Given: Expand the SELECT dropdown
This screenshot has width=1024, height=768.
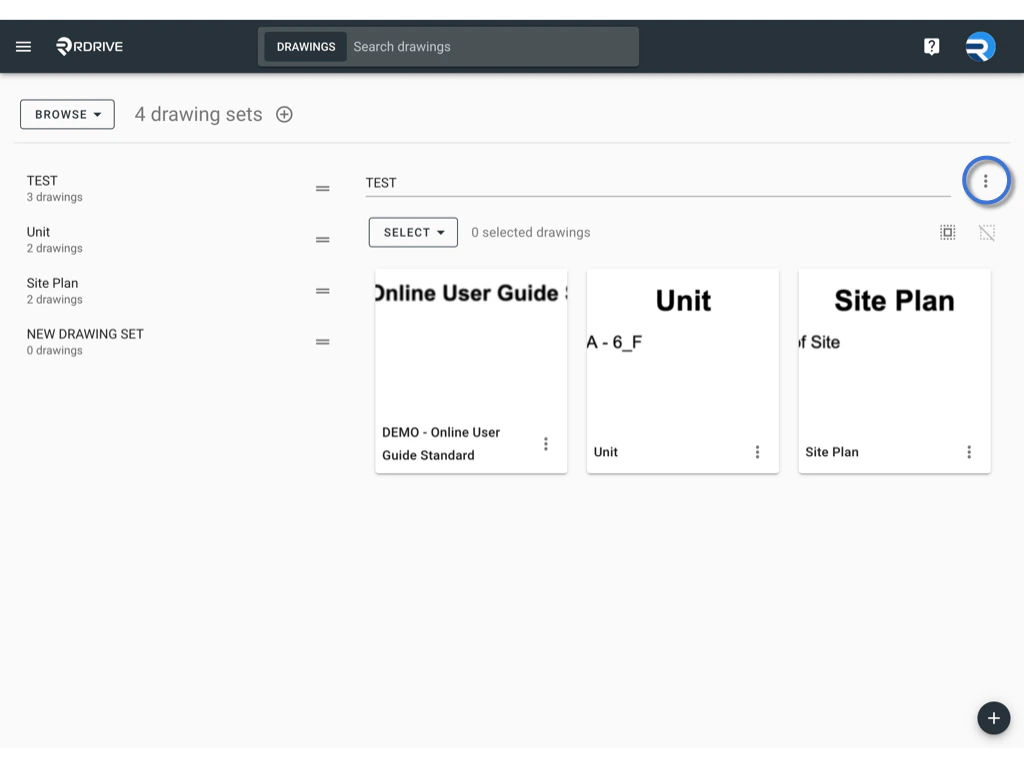Looking at the screenshot, I should coord(412,232).
